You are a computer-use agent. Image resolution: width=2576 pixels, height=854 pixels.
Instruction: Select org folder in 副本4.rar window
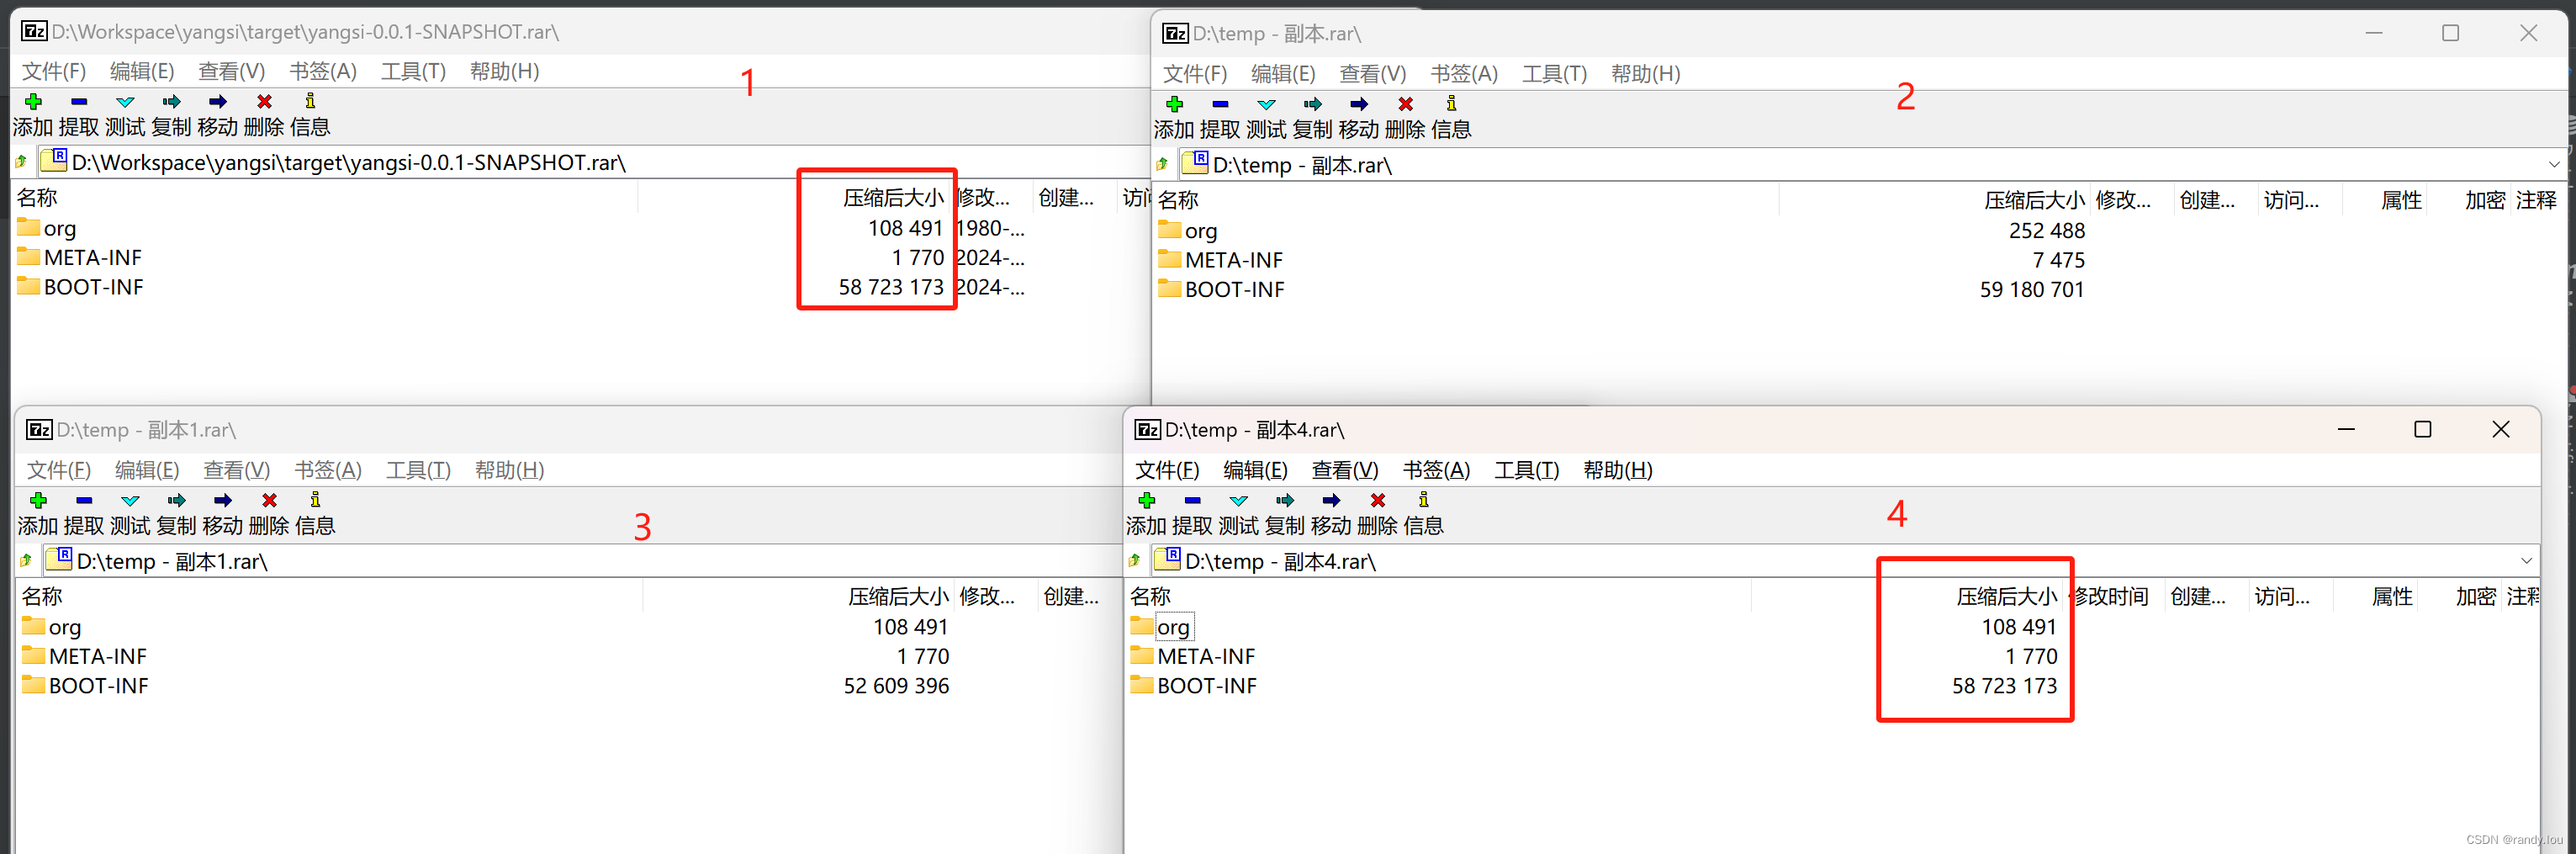pos(1172,627)
